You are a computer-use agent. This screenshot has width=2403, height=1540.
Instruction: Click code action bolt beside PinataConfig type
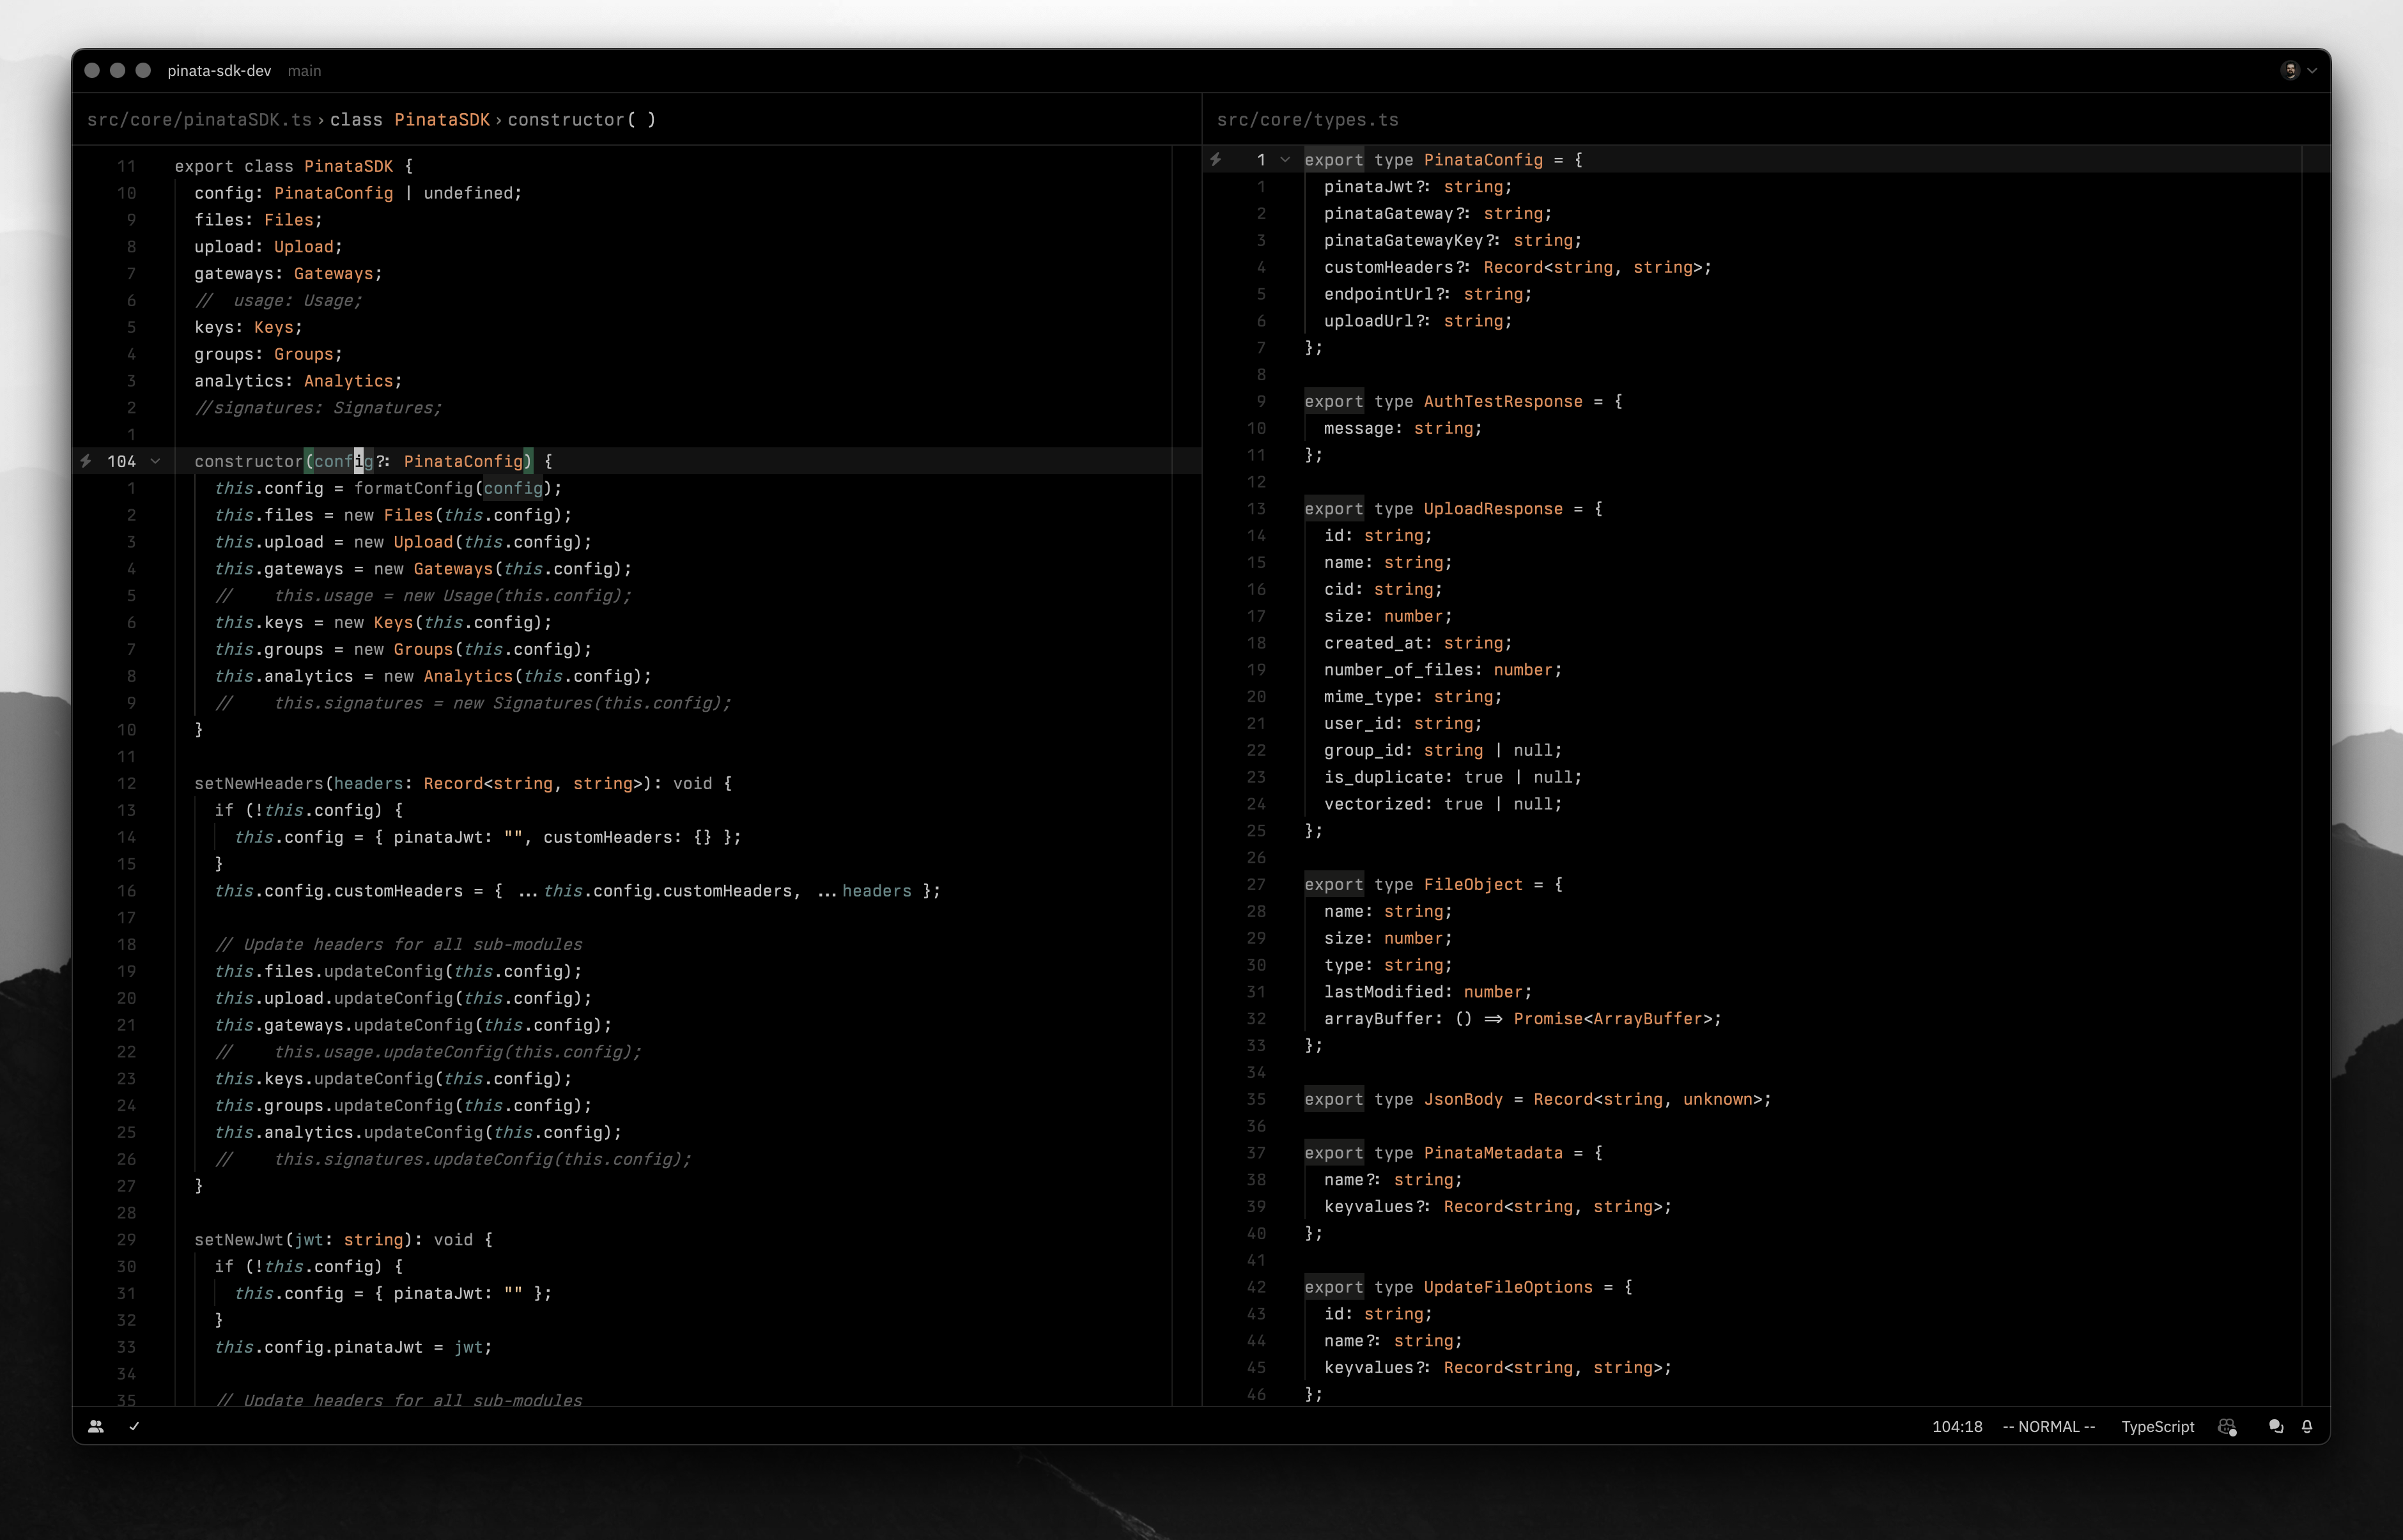point(1216,160)
